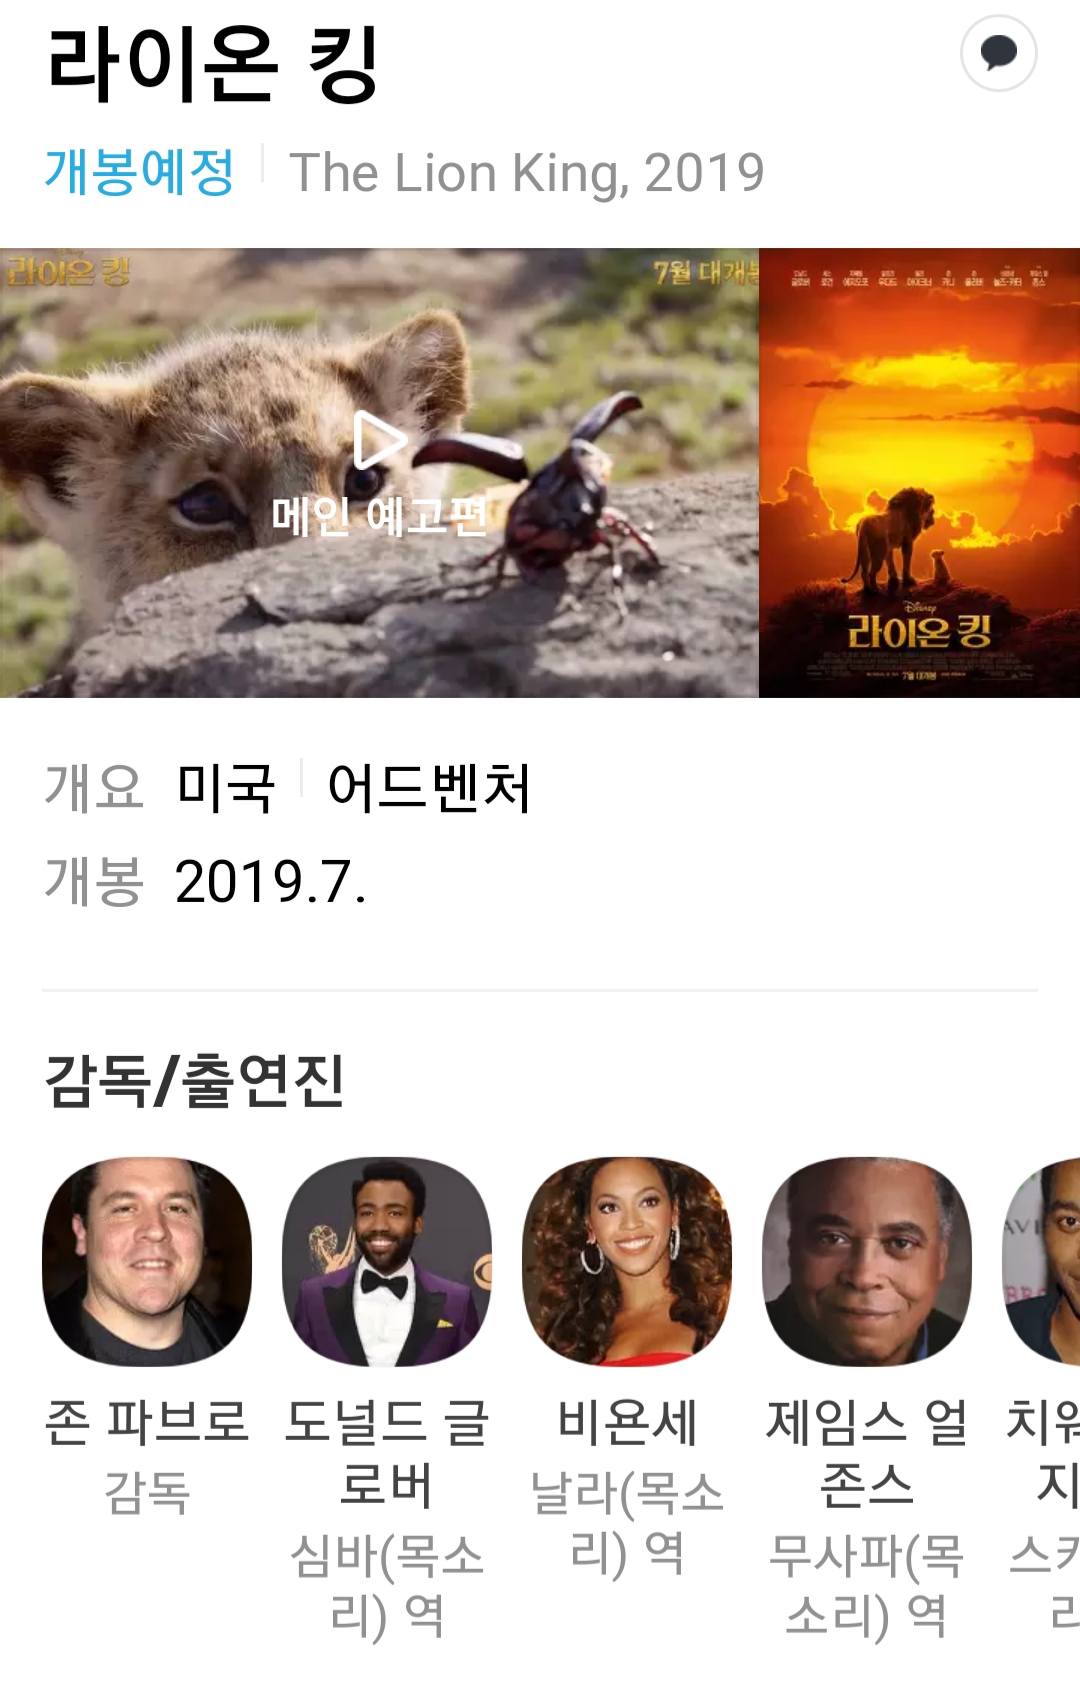Tap the 라이온 킹 title heading
The height and width of the screenshot is (1706, 1080).
[213, 64]
